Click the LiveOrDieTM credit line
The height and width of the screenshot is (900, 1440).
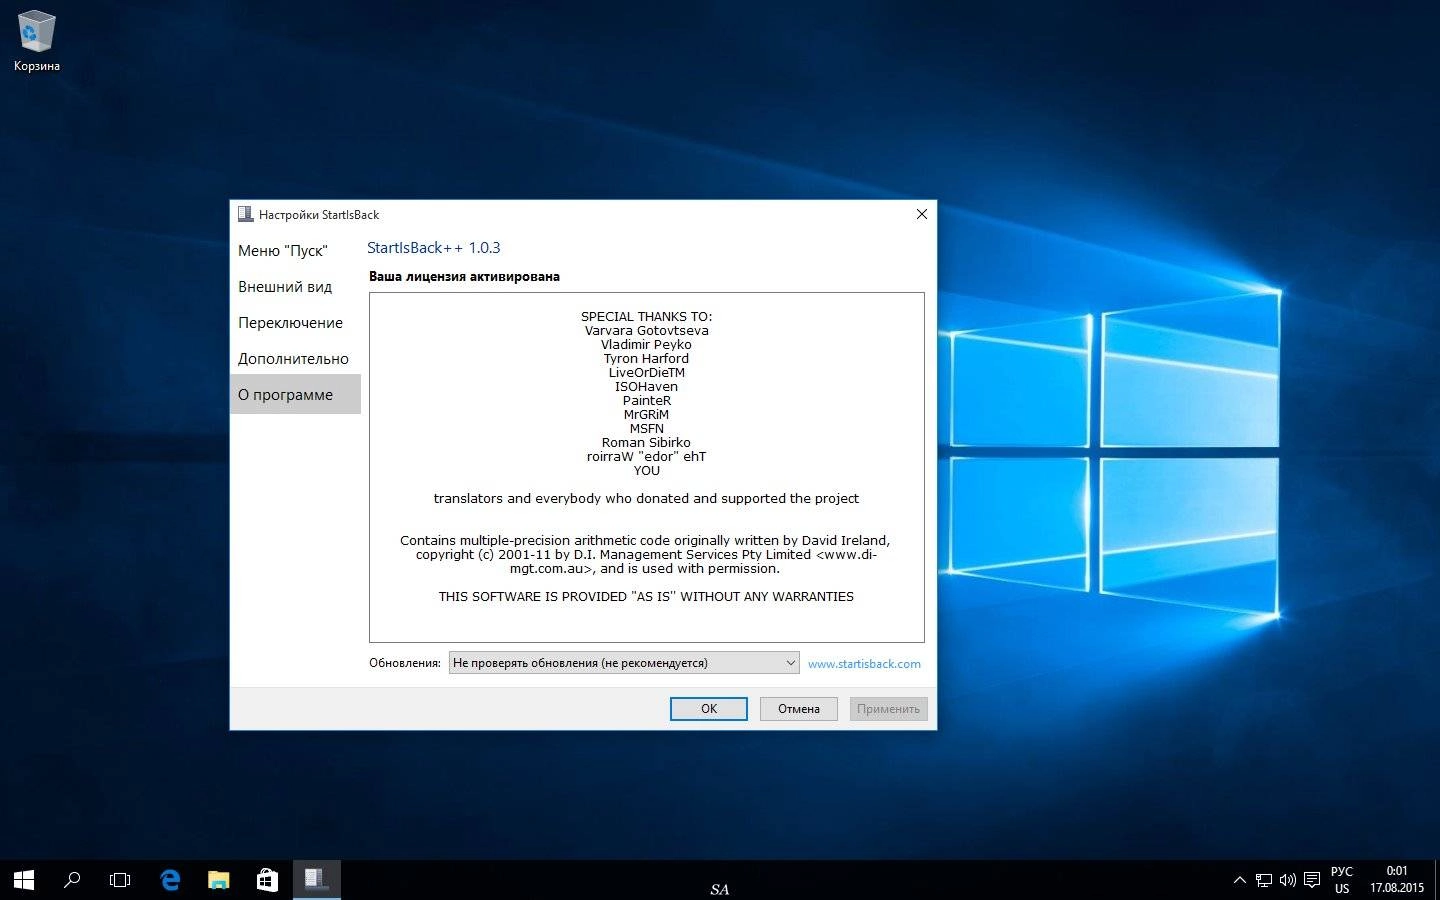pyautogui.click(x=646, y=372)
